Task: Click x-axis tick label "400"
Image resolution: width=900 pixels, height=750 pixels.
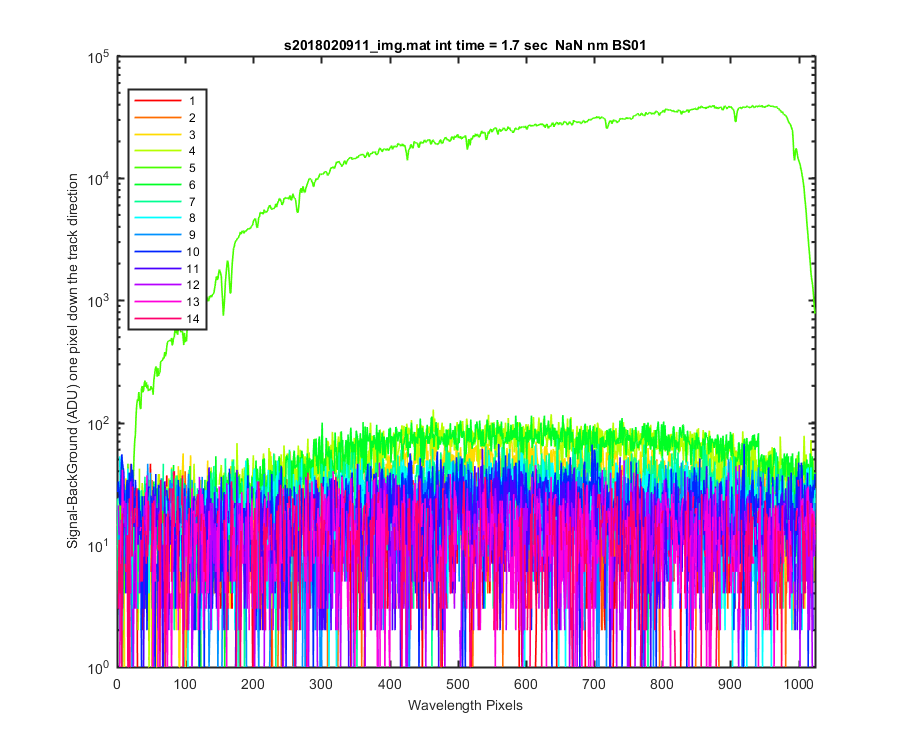Action: pos(390,685)
